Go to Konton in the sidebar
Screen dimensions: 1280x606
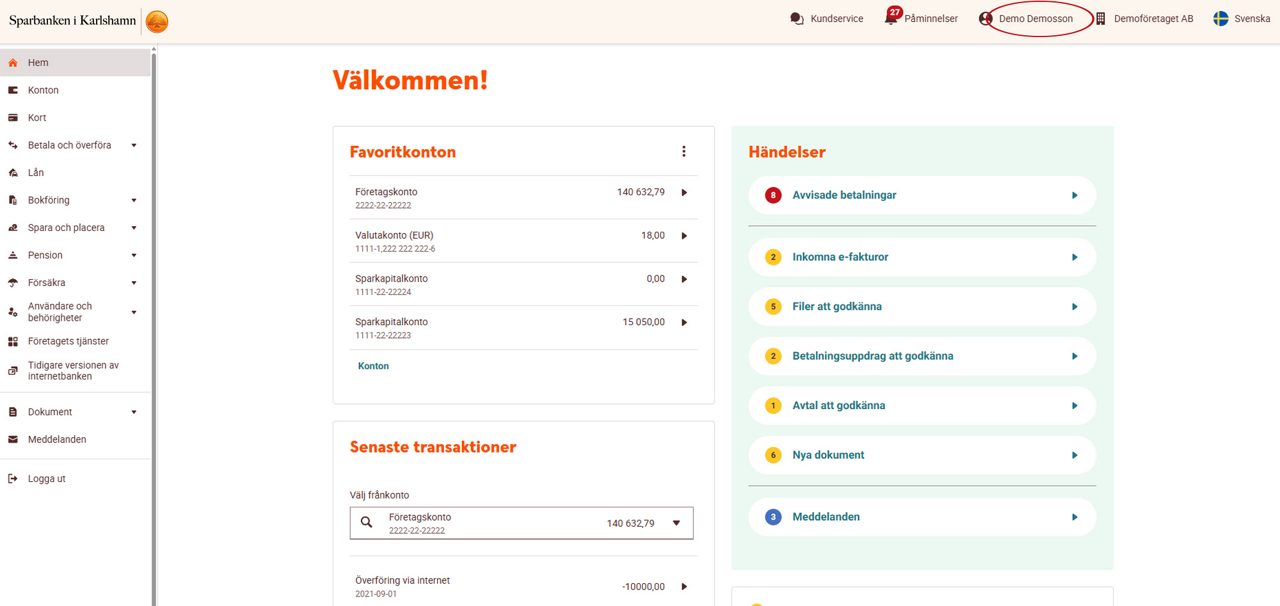point(43,90)
